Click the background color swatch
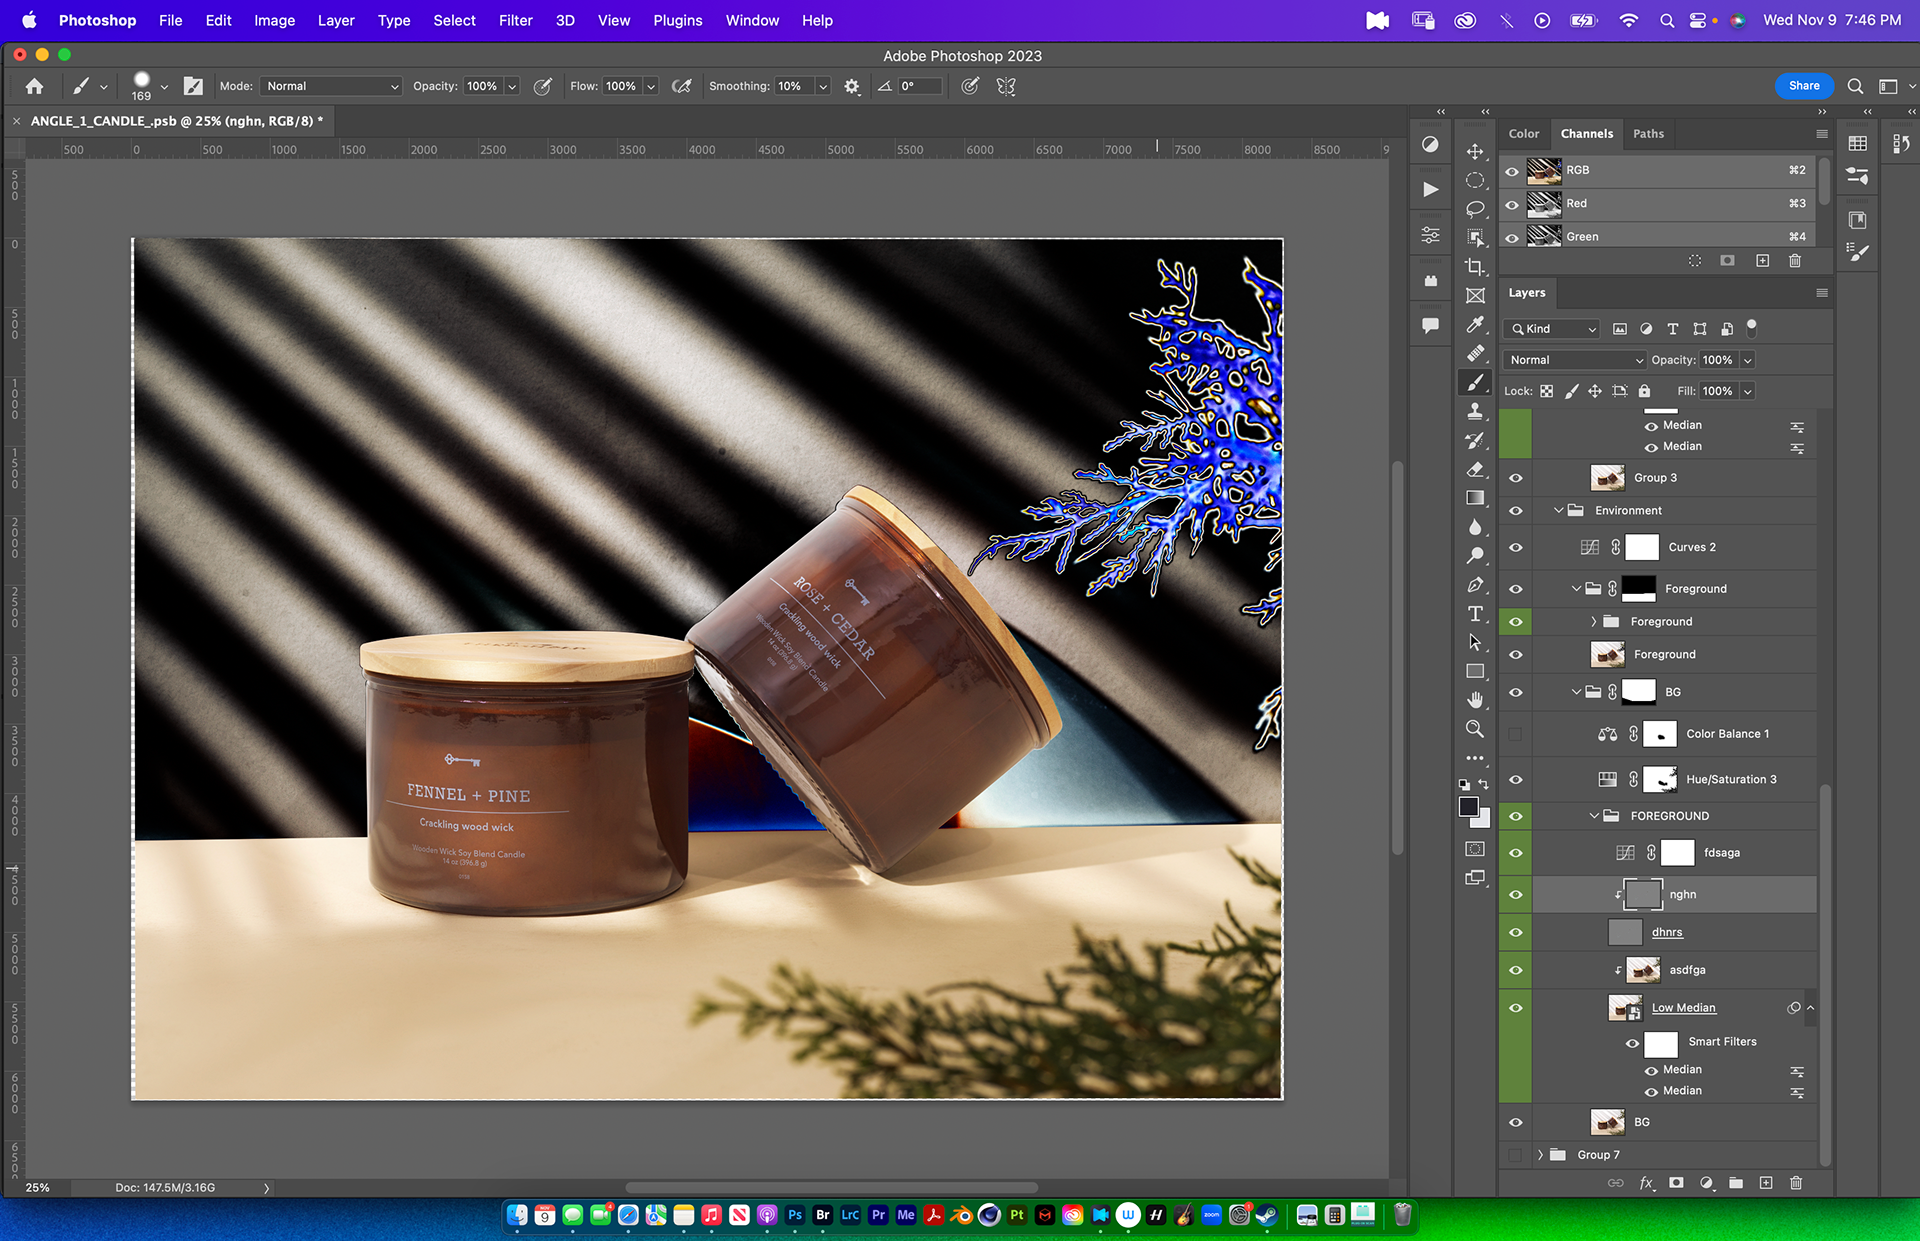1920x1241 pixels. coord(1482,820)
